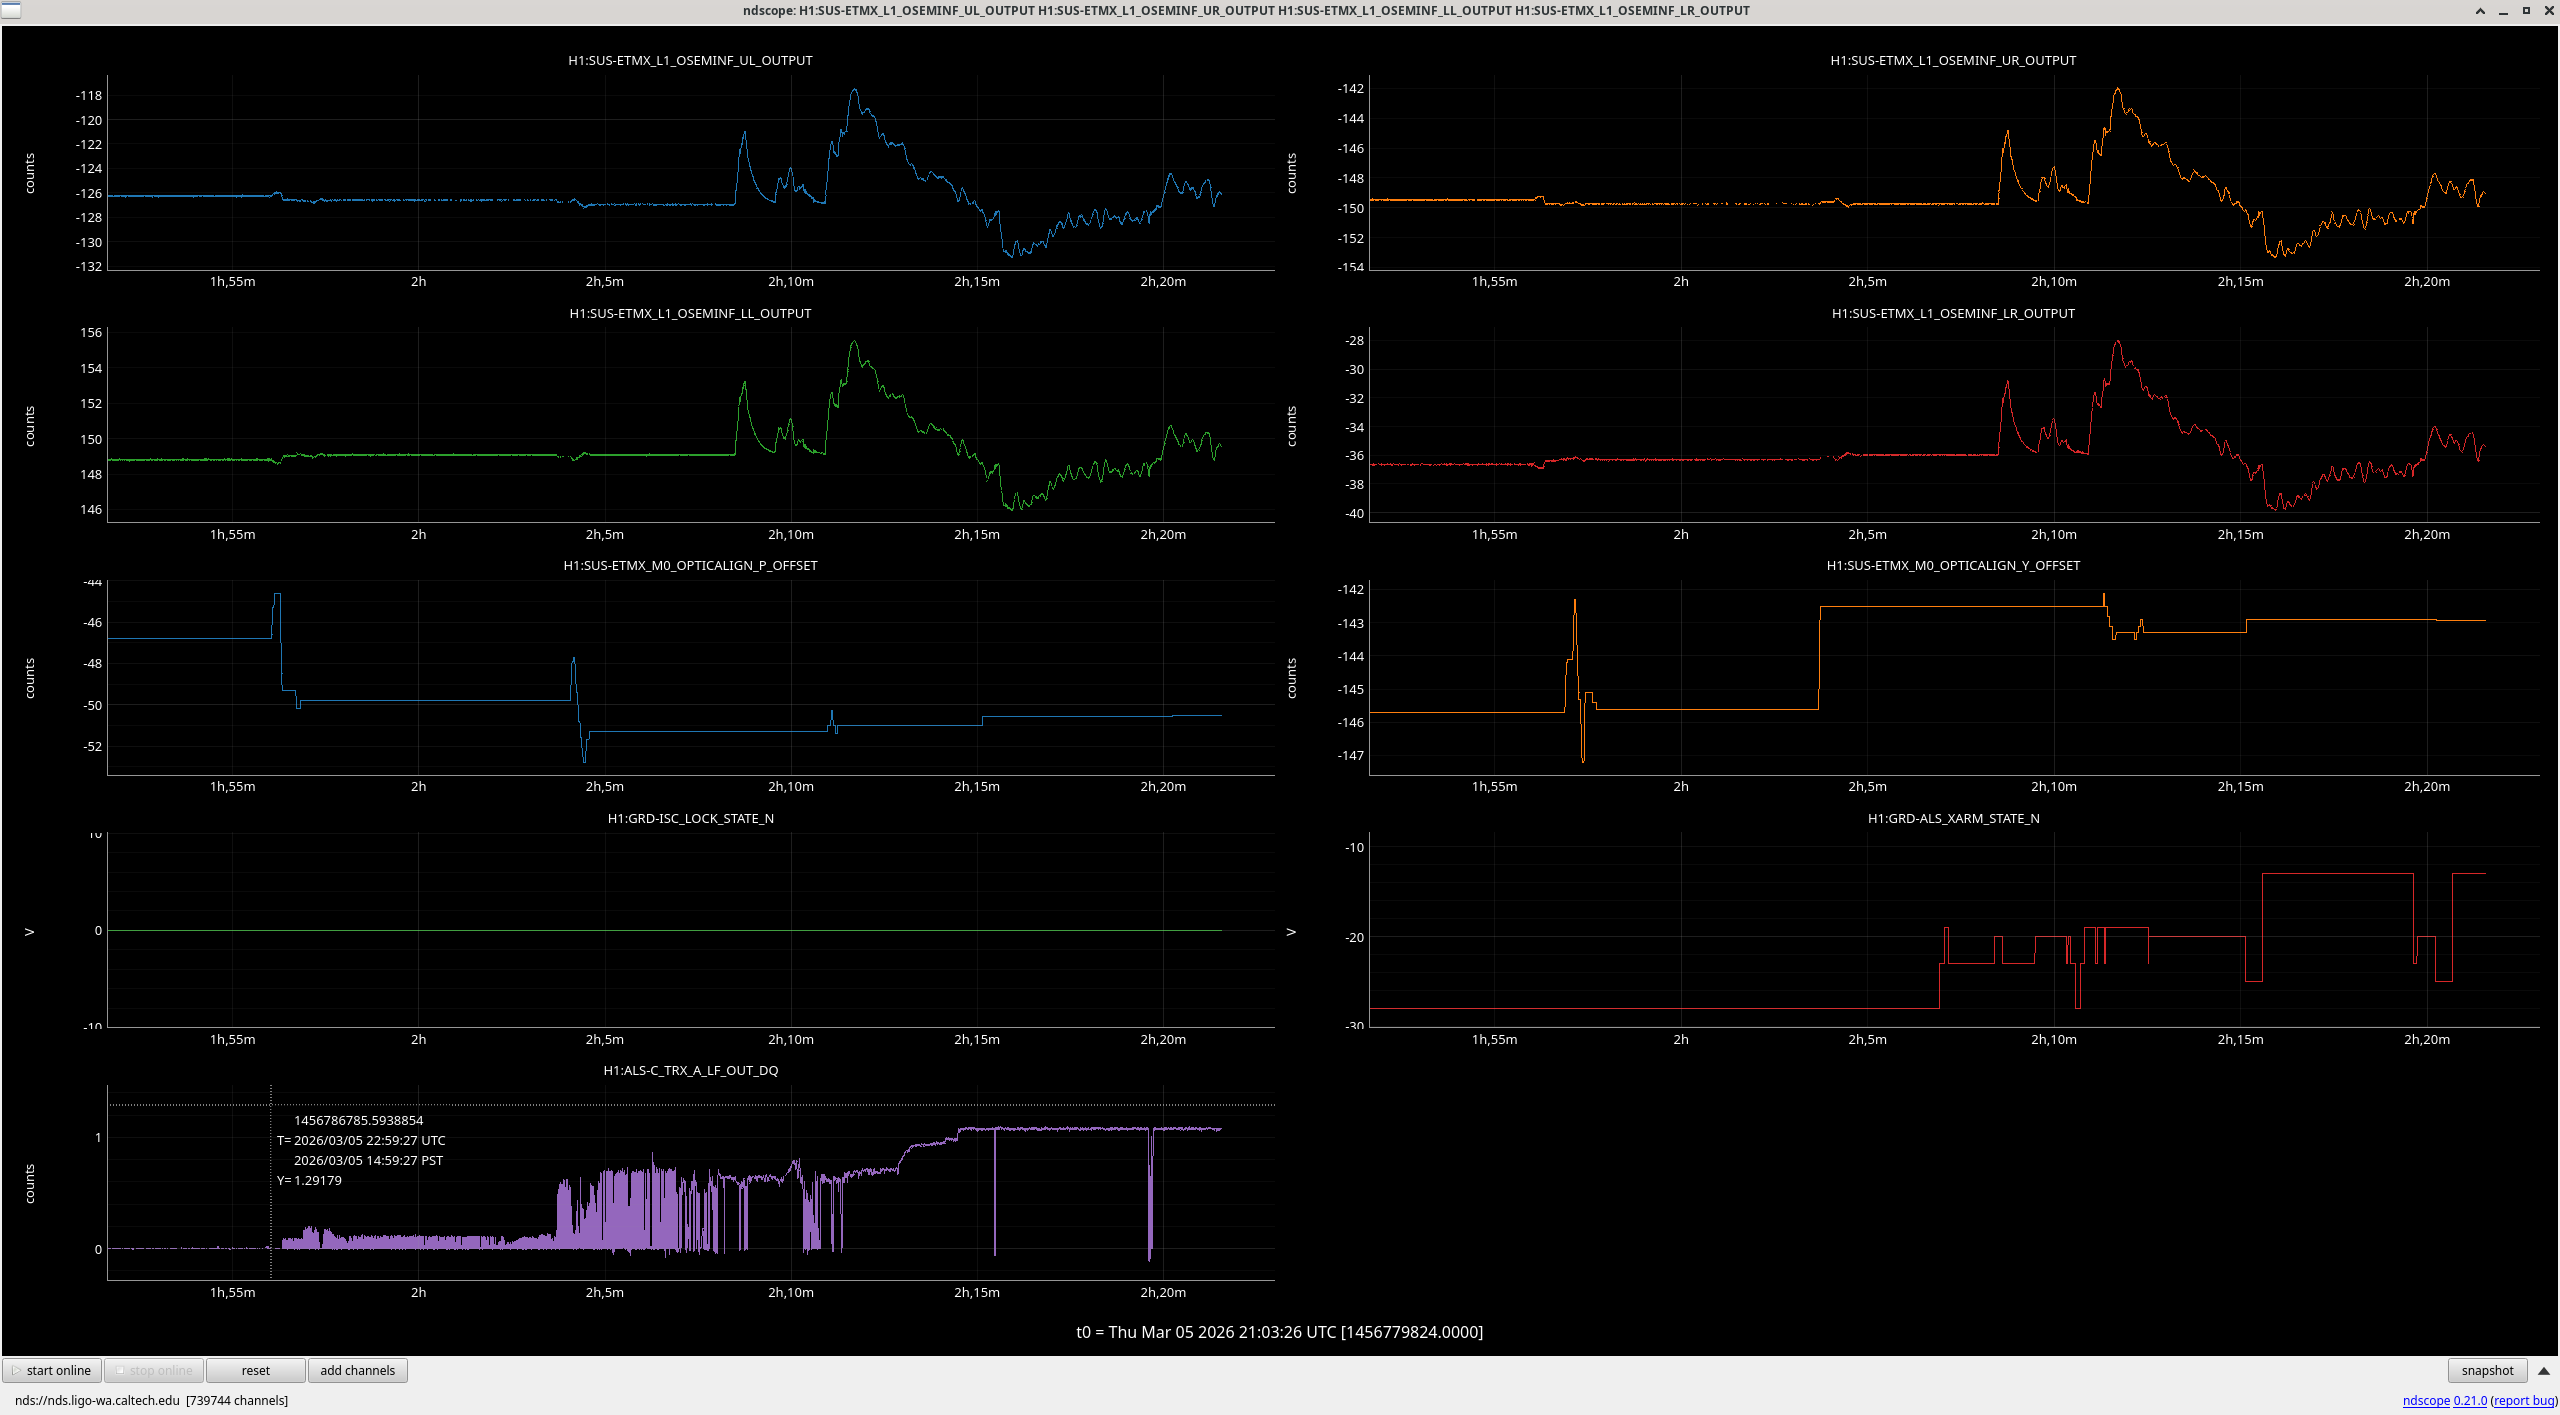Viewport: 2560px width, 1415px height.
Task: Click the reset button in bottom toolbar
Action: (255, 1370)
